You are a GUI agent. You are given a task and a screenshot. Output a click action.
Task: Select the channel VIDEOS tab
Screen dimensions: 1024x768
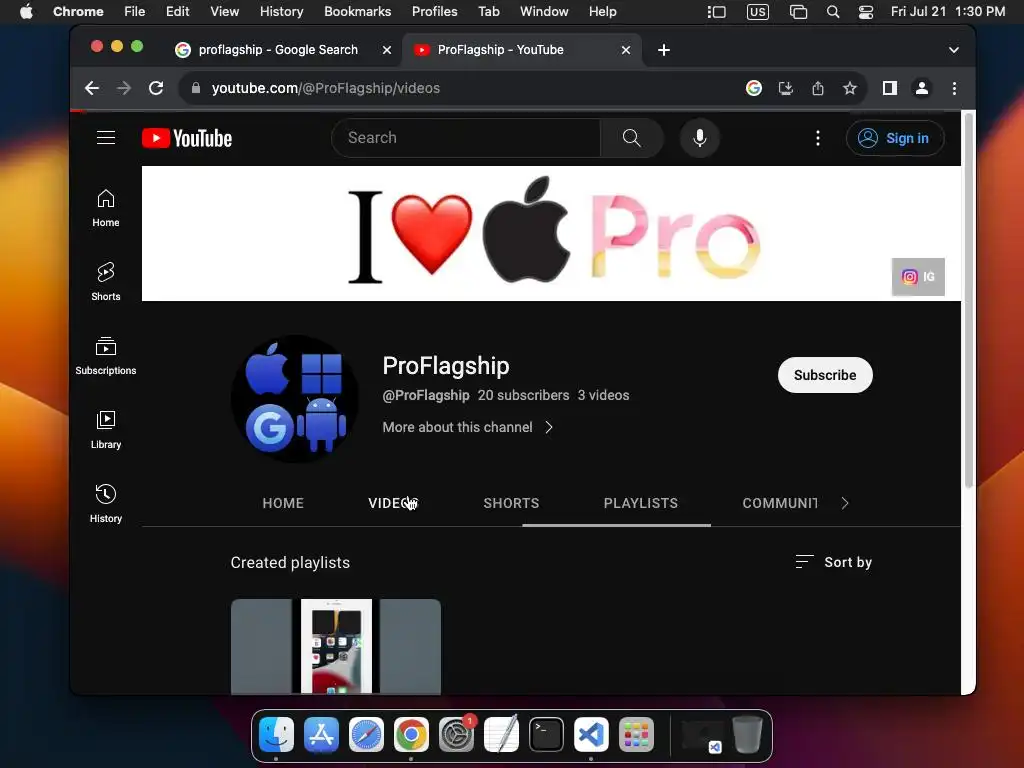pos(392,503)
